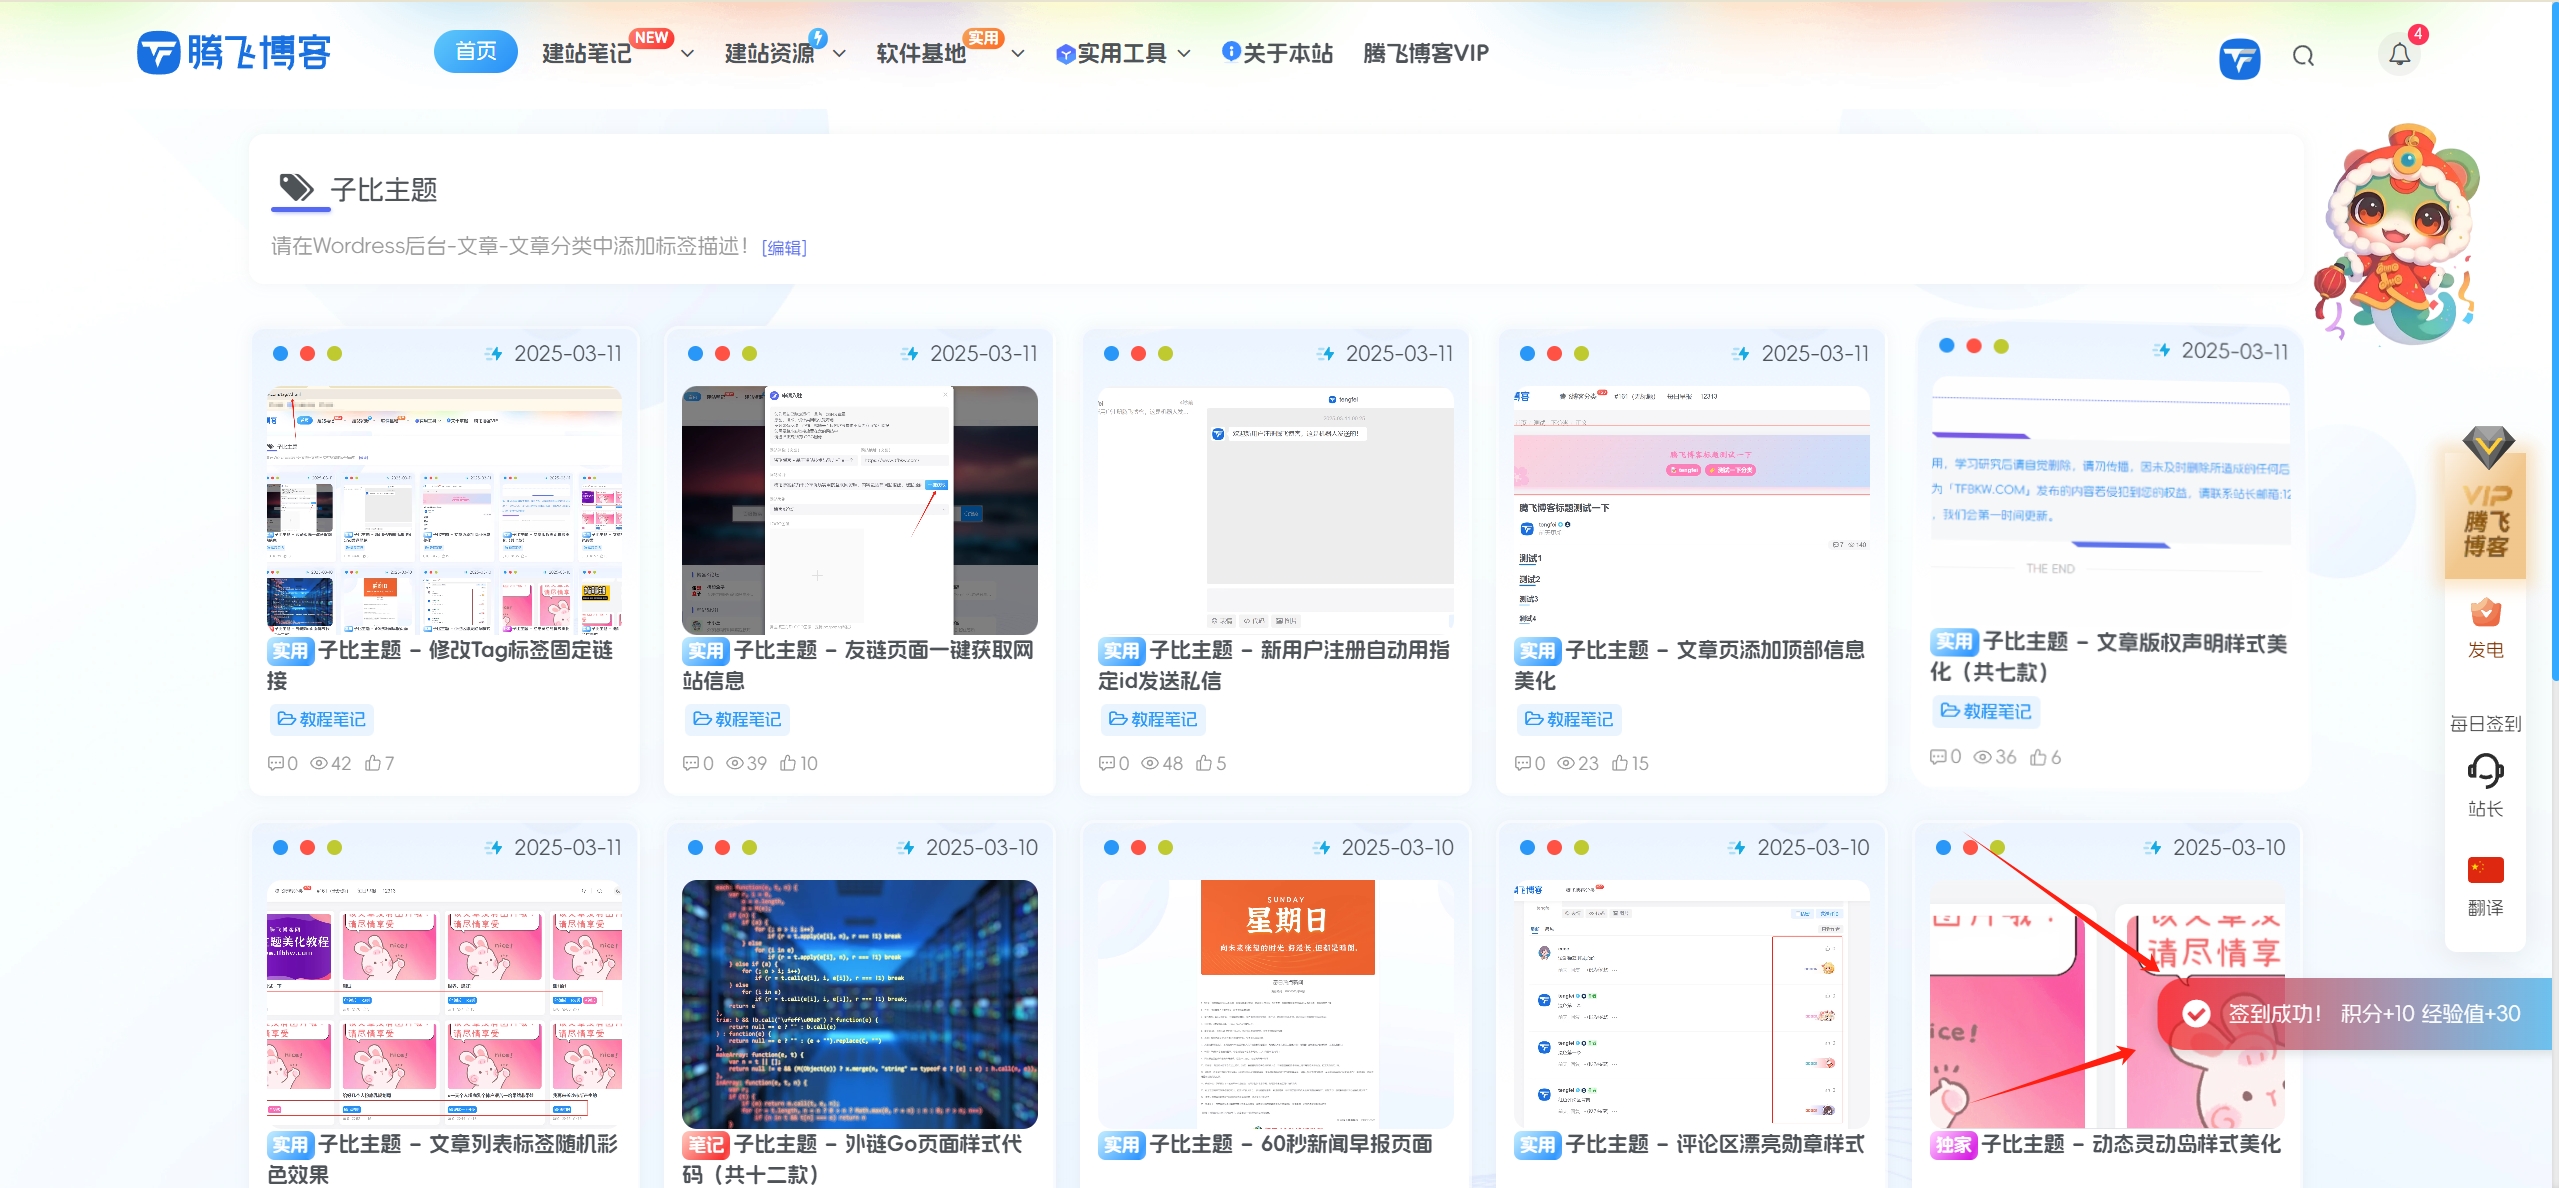Screen dimensions: 2559x1188
Task: Open article 友链页面一键获取网站信息 title
Action: [x=858, y=665]
